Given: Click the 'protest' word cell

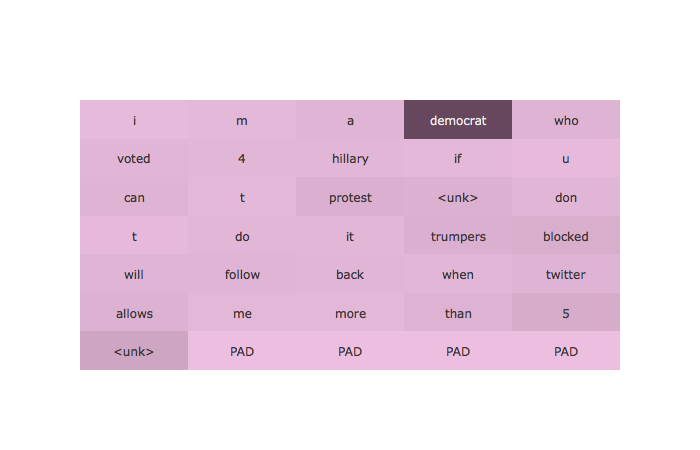Looking at the screenshot, I should click(350, 197).
